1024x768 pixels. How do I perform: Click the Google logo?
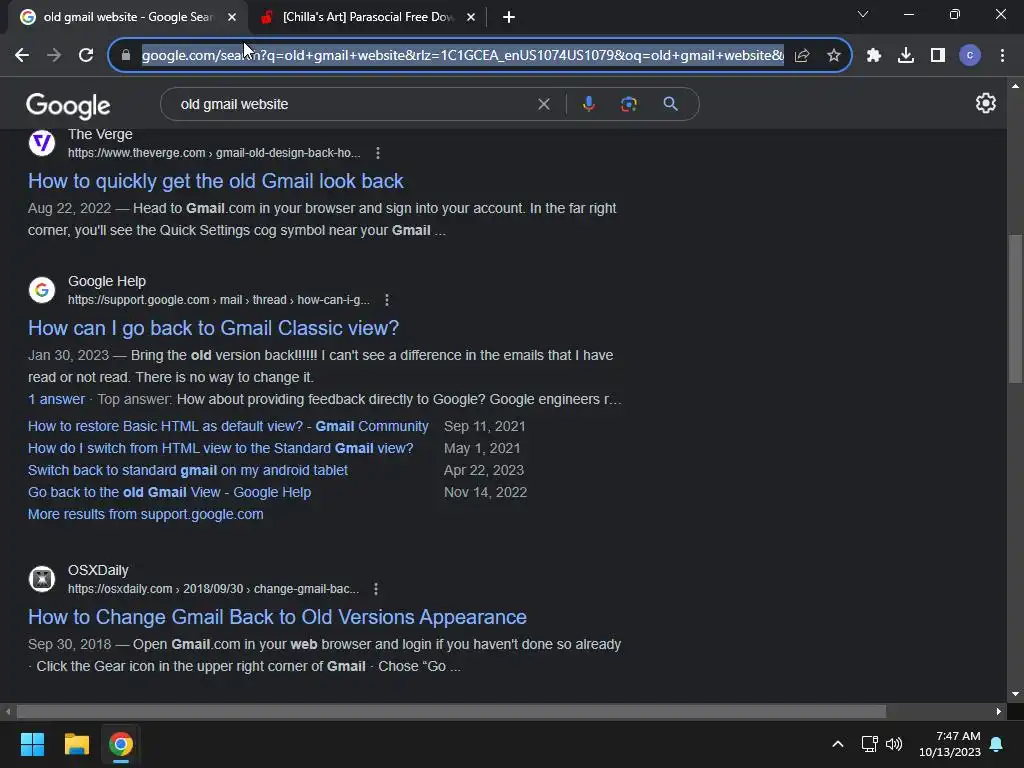[x=68, y=105]
